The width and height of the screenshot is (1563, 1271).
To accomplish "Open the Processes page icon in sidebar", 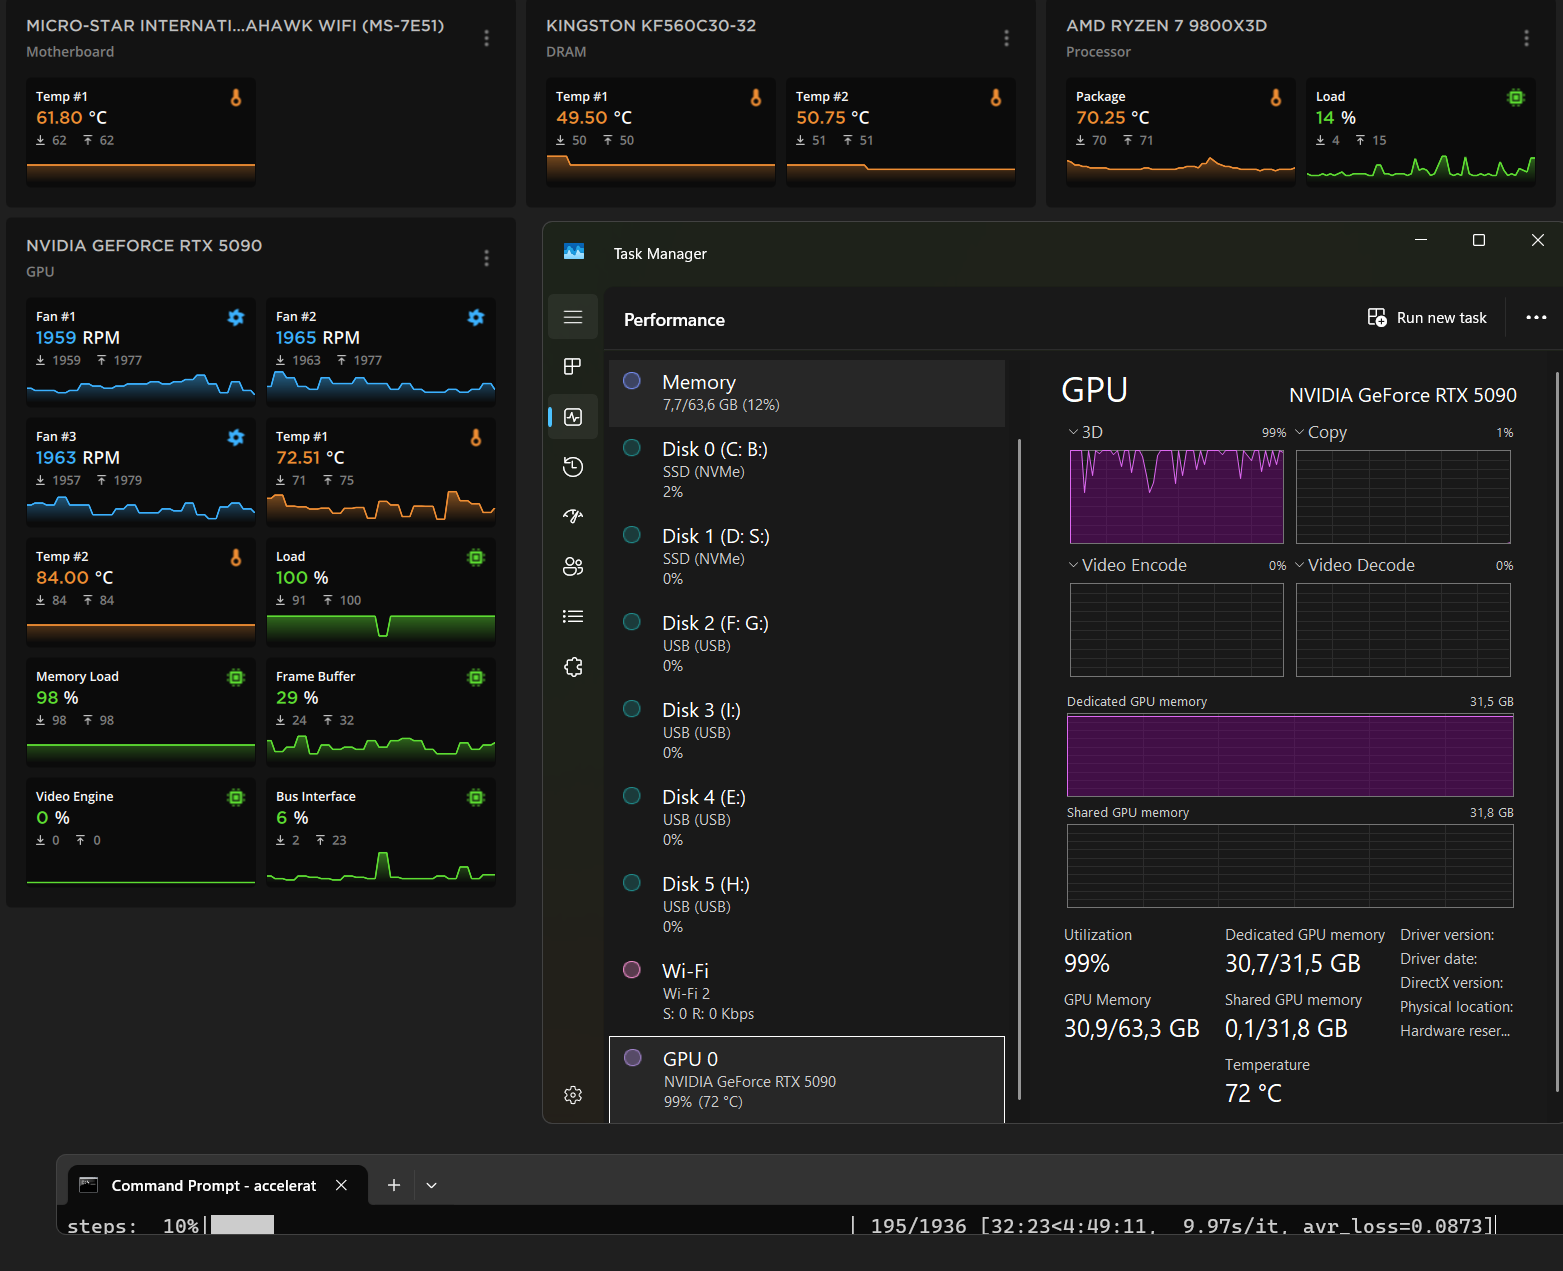I will [x=573, y=367].
